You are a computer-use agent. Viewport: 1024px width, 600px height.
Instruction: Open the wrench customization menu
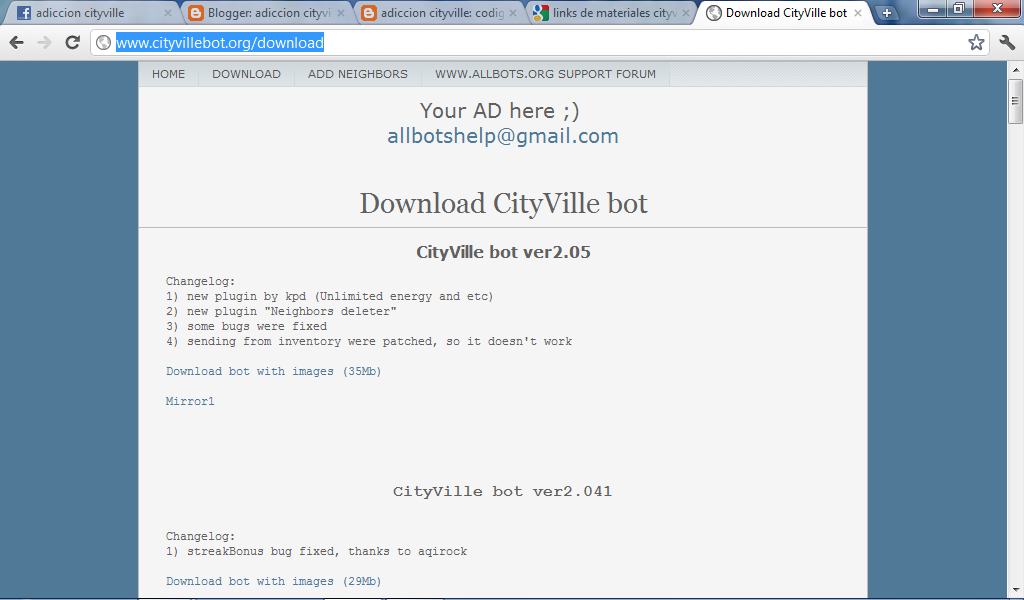pyautogui.click(x=1009, y=44)
